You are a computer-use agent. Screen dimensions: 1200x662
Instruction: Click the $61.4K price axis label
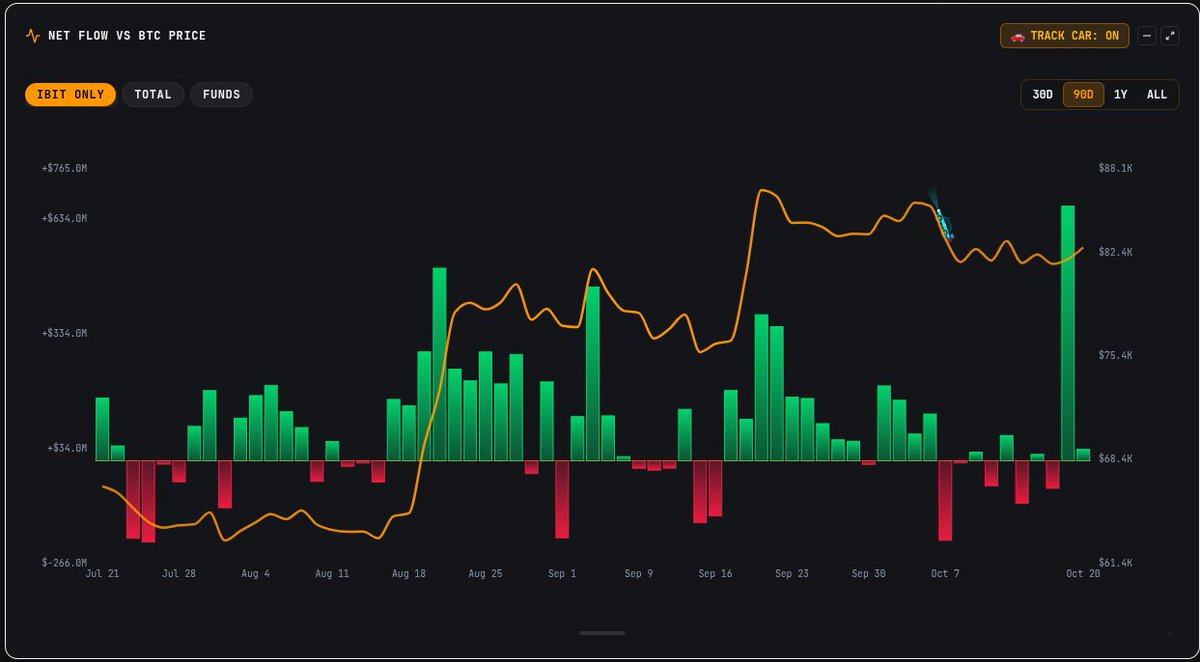[x=1115, y=563]
